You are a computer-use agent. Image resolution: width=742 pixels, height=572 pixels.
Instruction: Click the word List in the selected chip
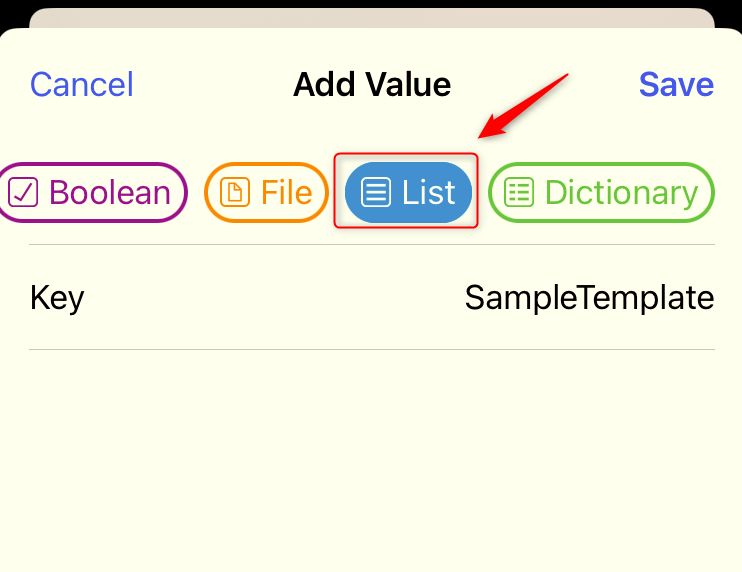tap(429, 192)
